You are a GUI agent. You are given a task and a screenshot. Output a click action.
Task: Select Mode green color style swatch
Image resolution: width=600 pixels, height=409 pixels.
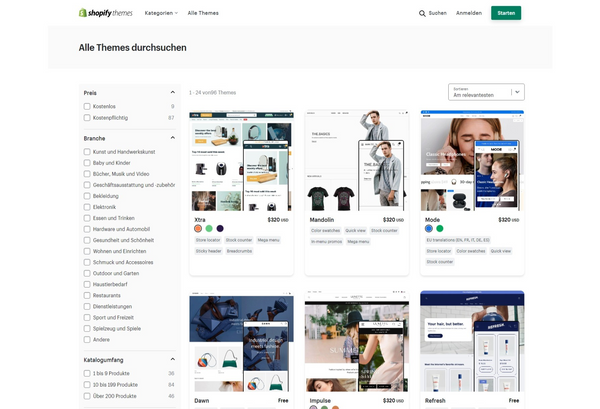(440, 228)
